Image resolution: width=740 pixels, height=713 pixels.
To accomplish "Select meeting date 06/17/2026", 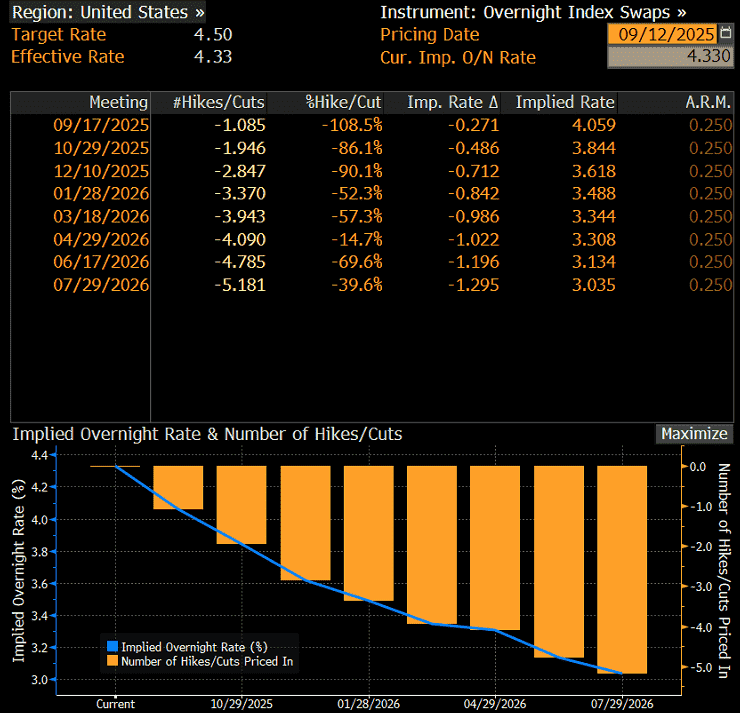I will click(x=101, y=262).
